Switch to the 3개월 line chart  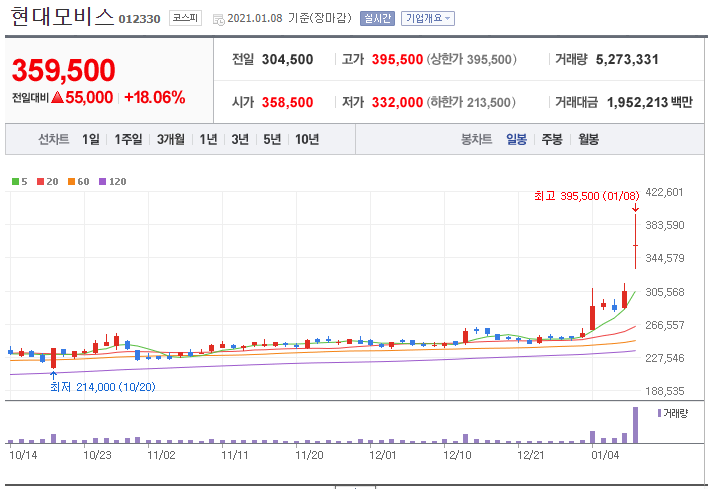(171, 139)
